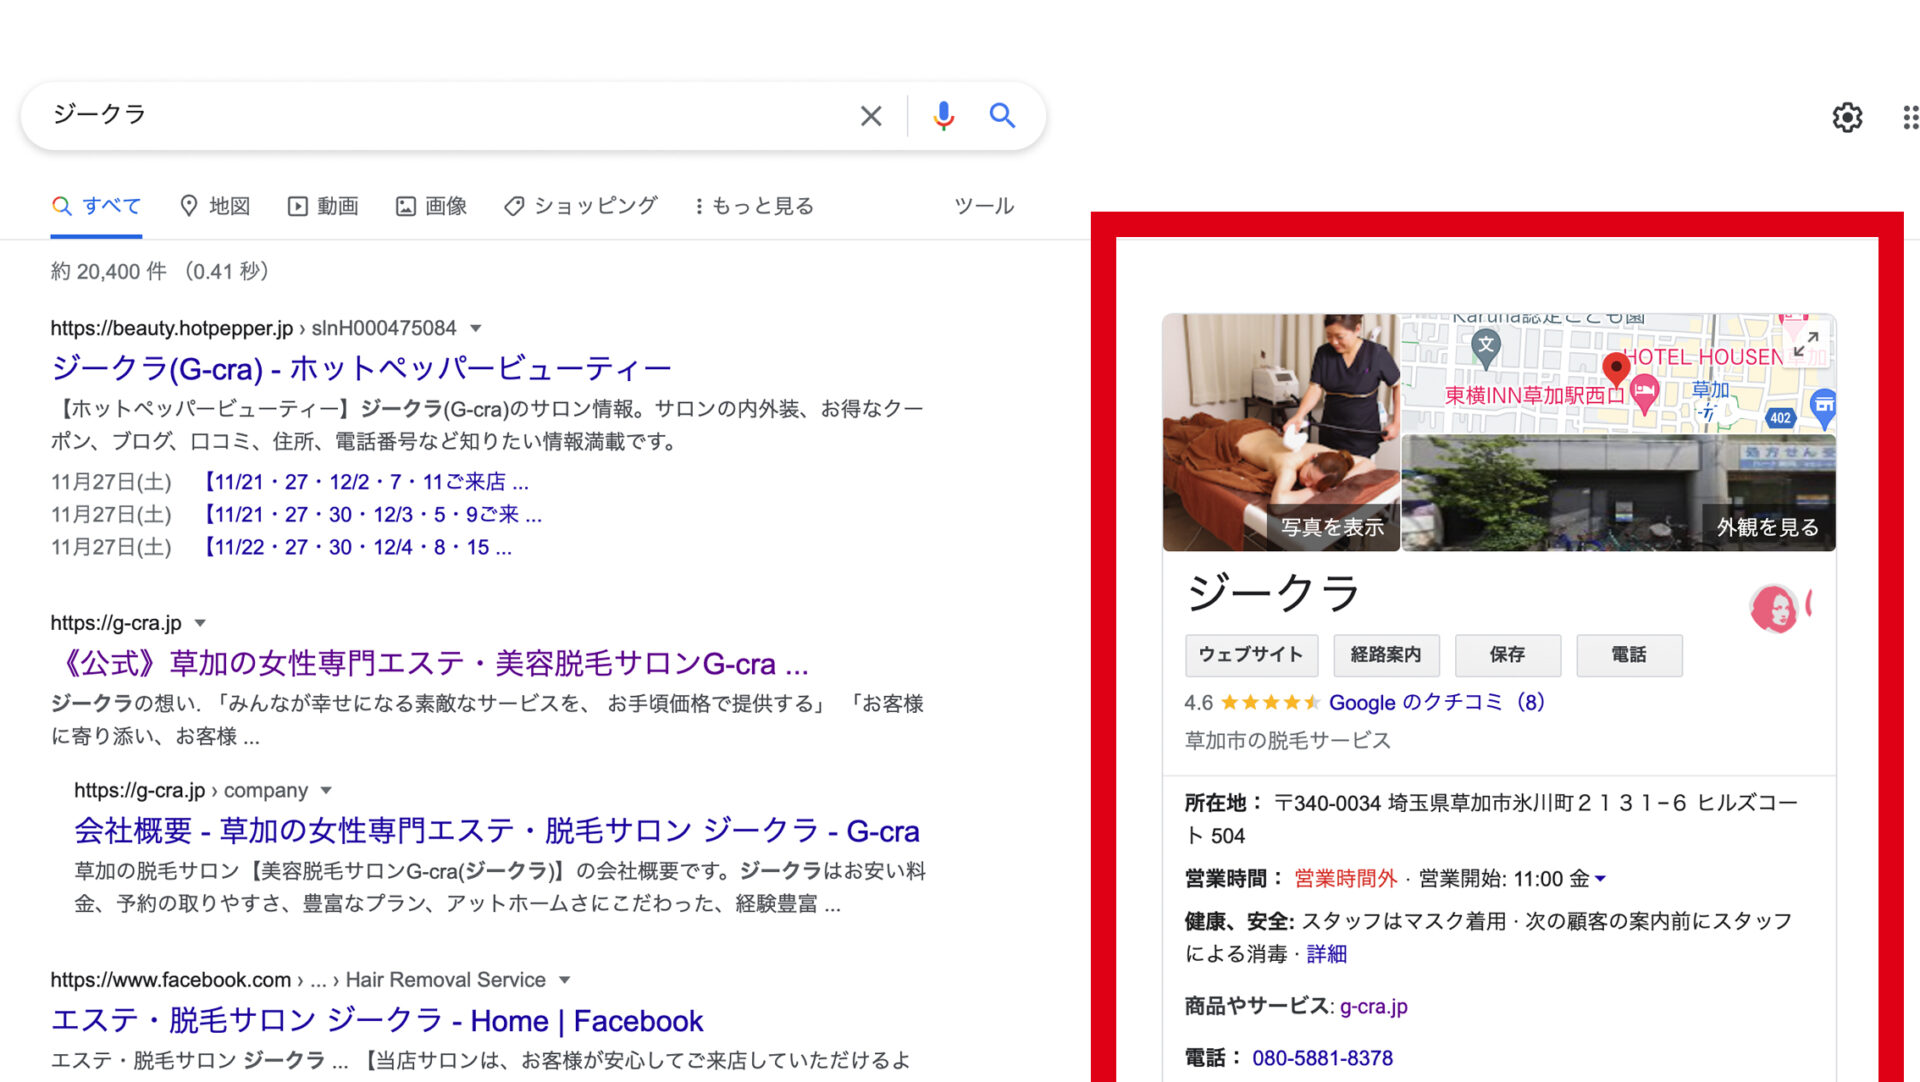
Task: Switch to the ショッピング tab
Action: tap(580, 206)
